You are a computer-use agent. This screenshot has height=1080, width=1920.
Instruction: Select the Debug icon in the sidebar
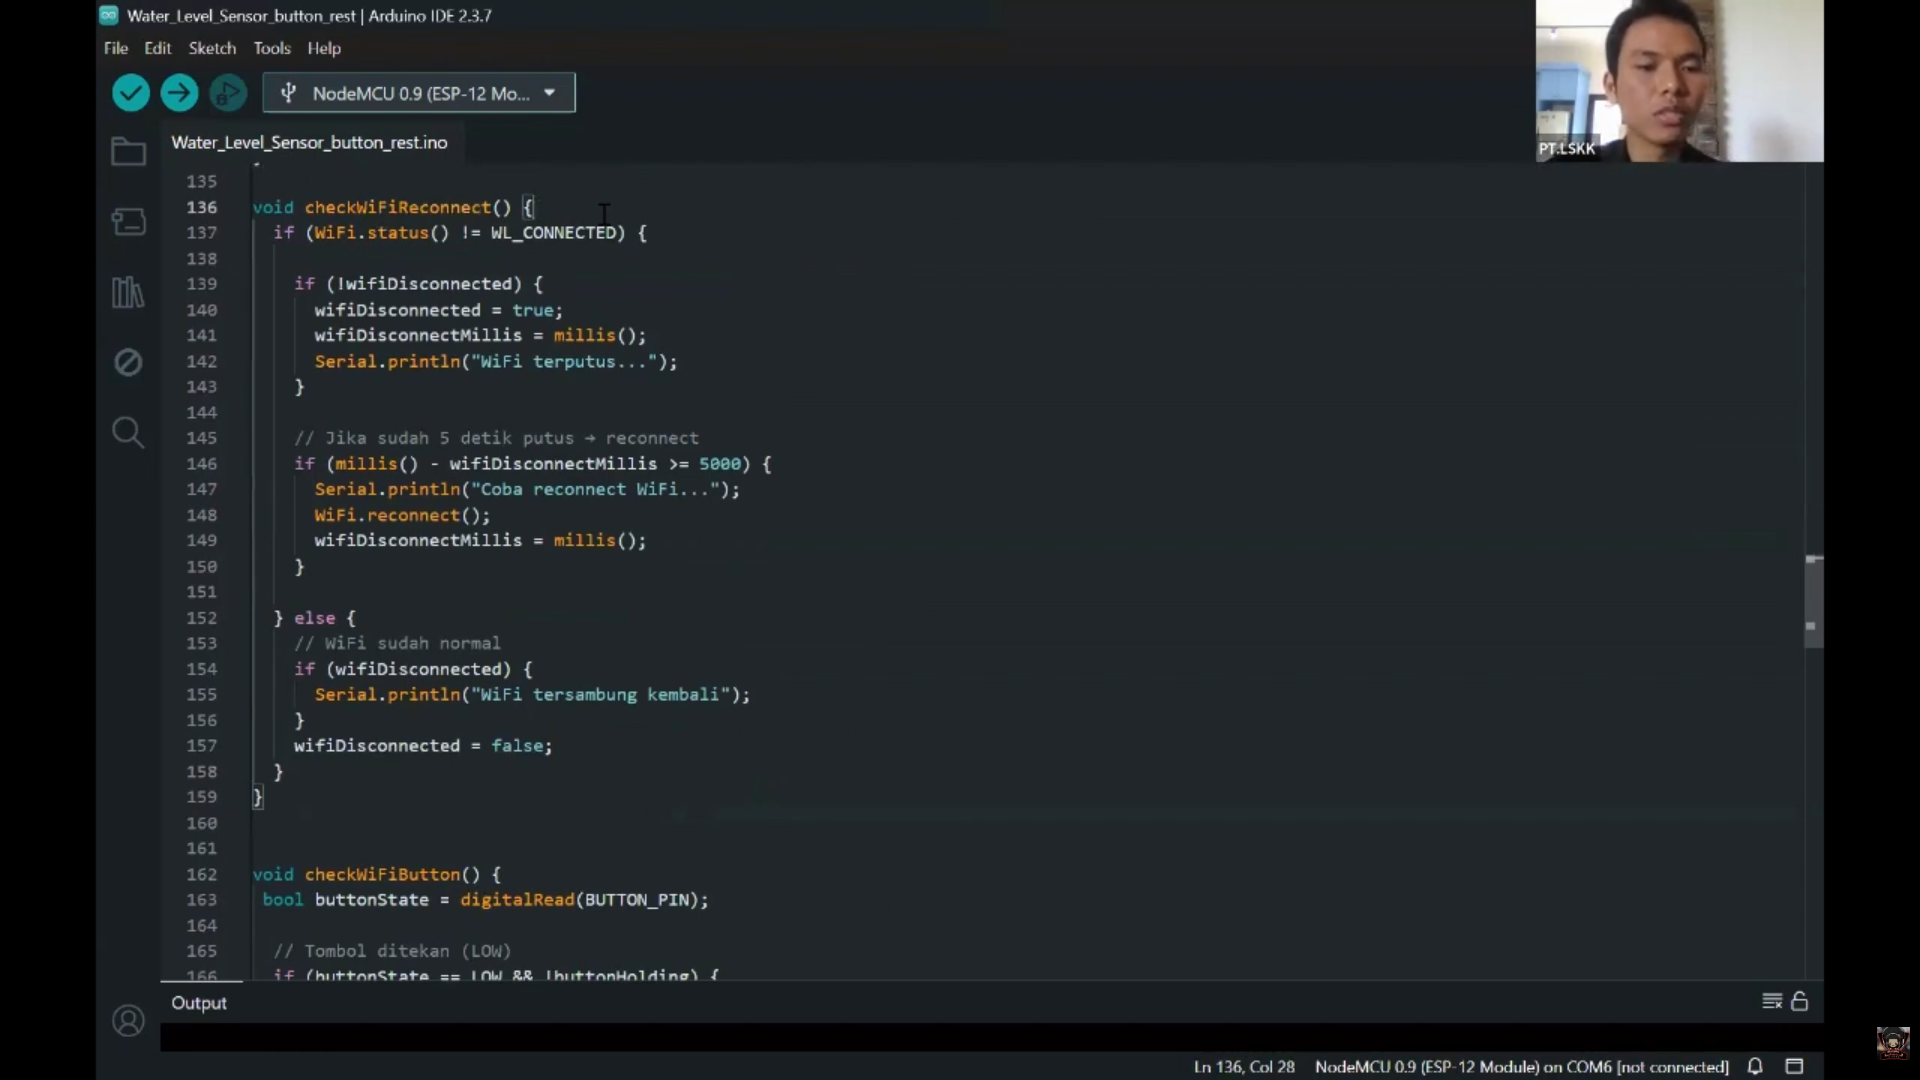coord(128,362)
